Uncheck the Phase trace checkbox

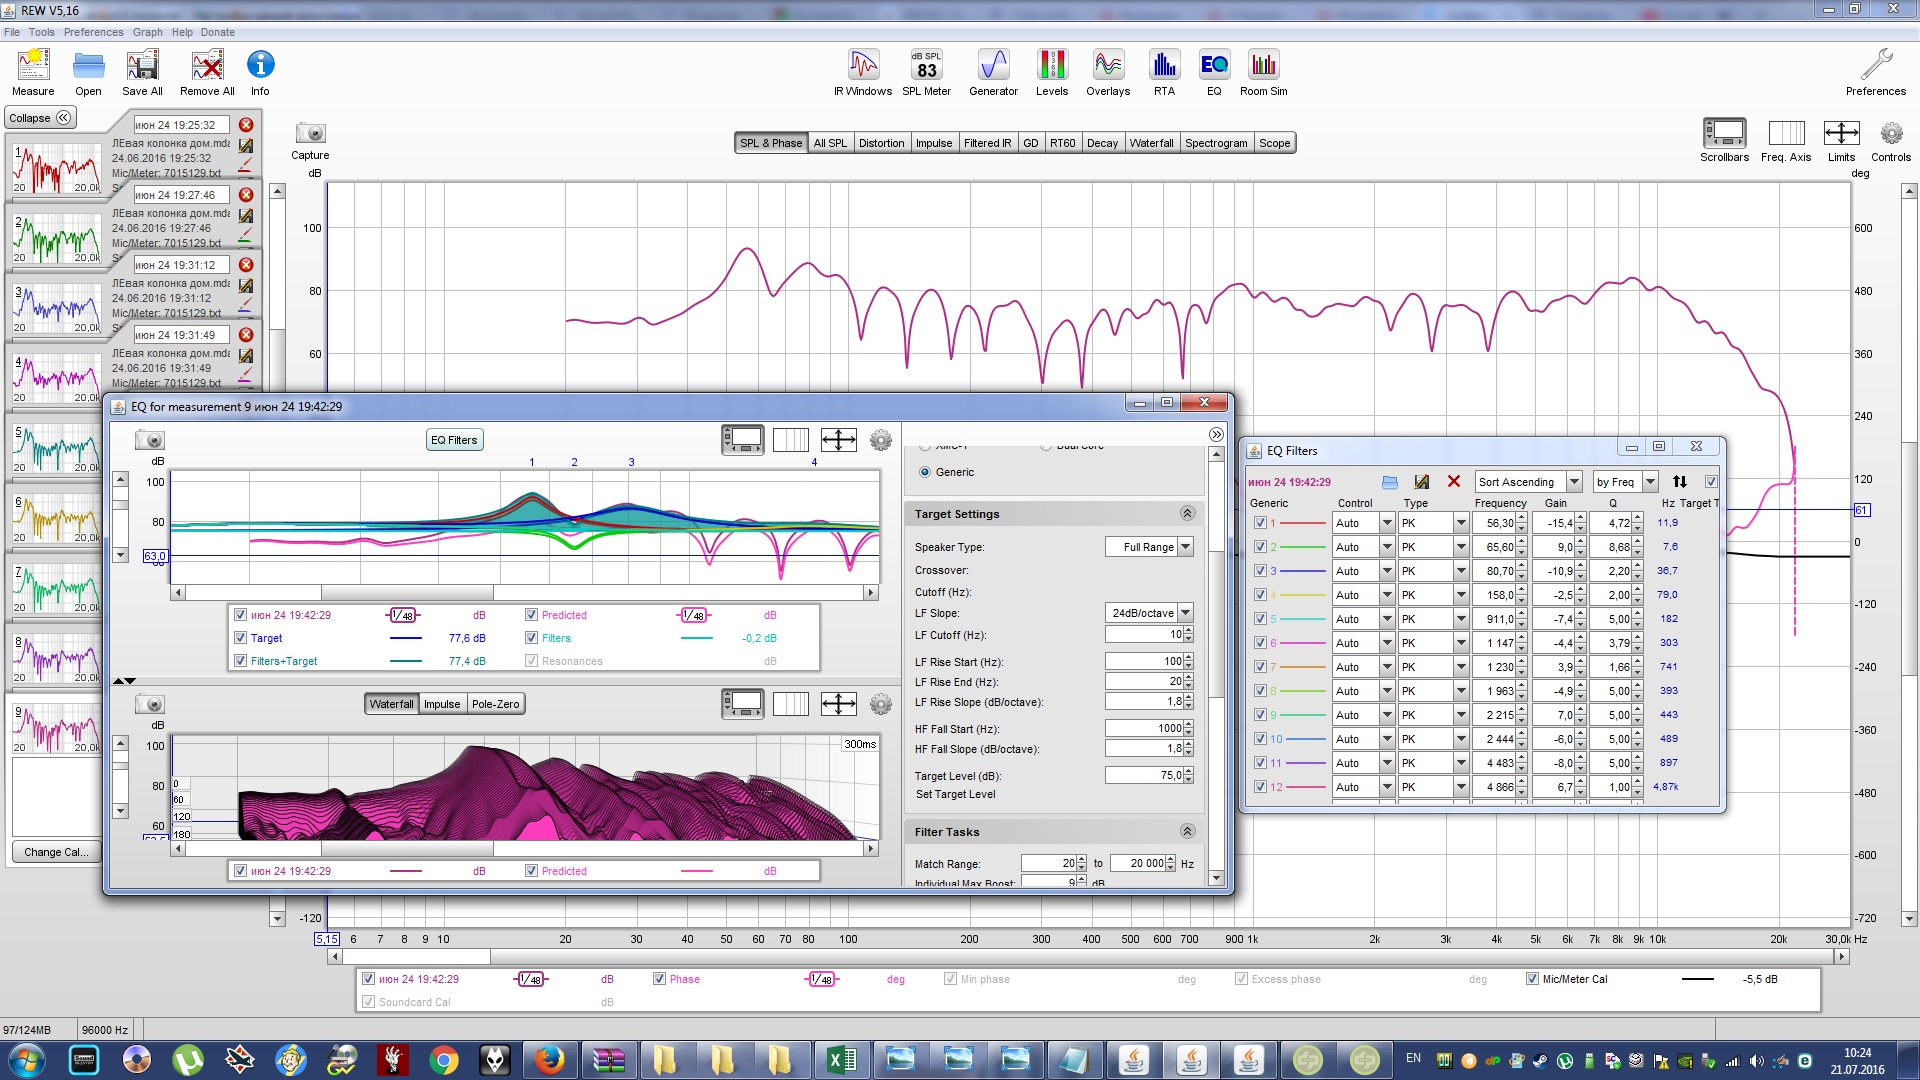(x=659, y=979)
